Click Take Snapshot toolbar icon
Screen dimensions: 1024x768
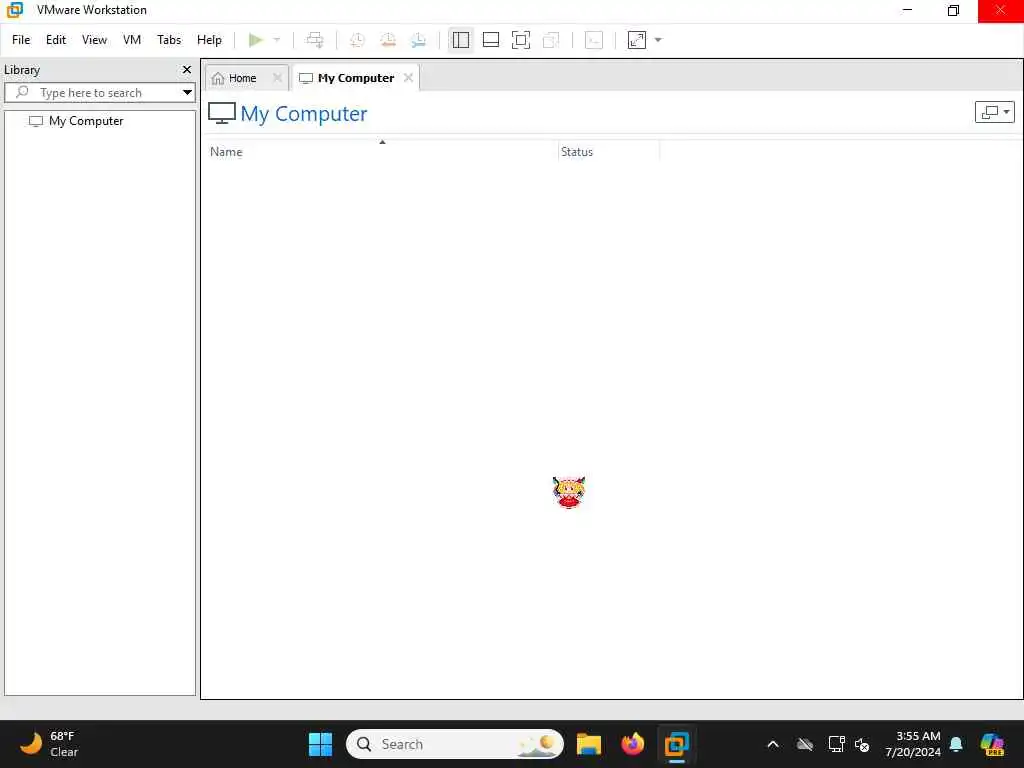pos(357,40)
